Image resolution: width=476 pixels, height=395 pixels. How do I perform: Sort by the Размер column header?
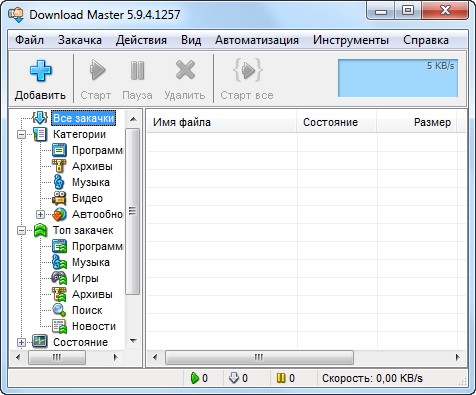pyautogui.click(x=417, y=122)
